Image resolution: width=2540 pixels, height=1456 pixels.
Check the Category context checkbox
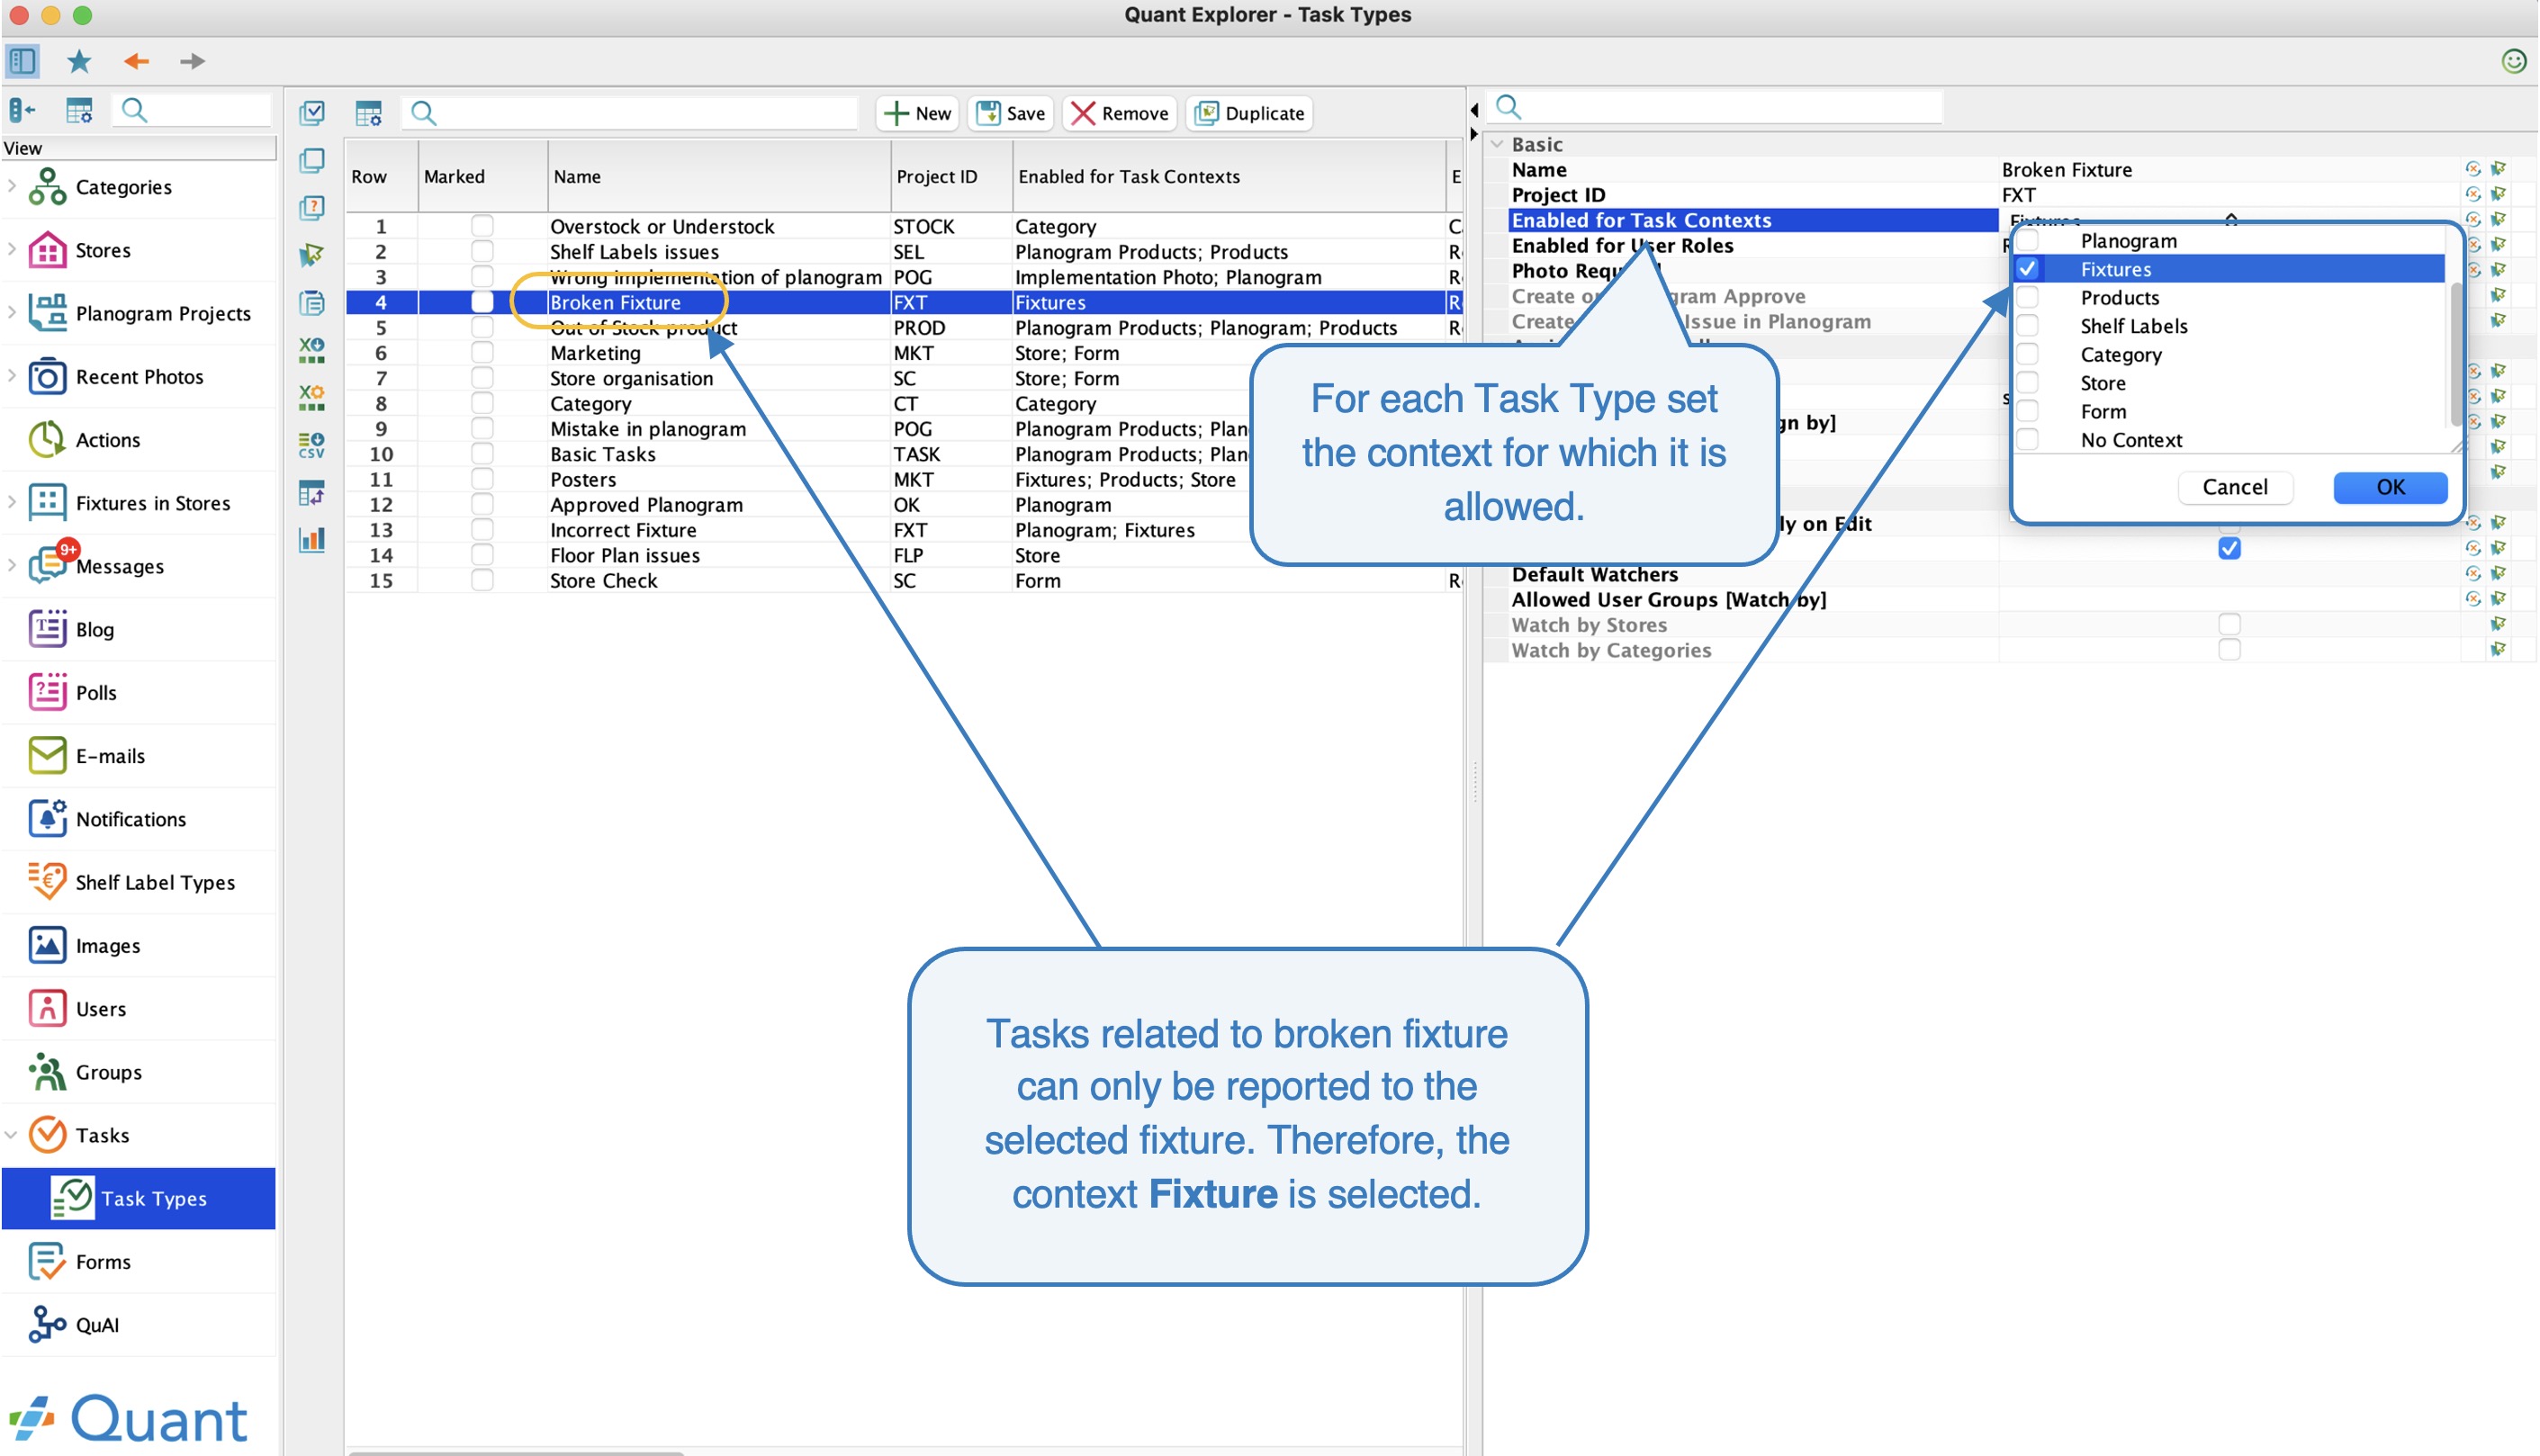(x=2028, y=354)
